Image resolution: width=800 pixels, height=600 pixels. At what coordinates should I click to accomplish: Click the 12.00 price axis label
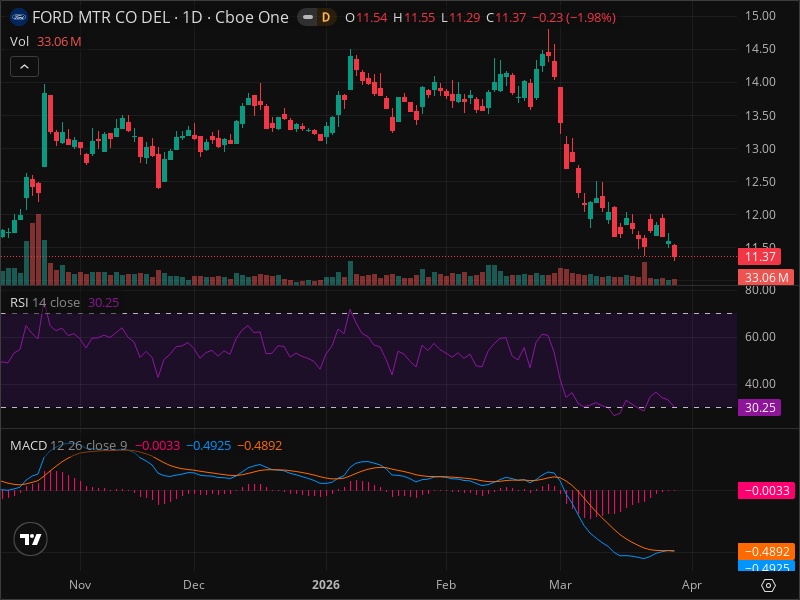click(760, 215)
